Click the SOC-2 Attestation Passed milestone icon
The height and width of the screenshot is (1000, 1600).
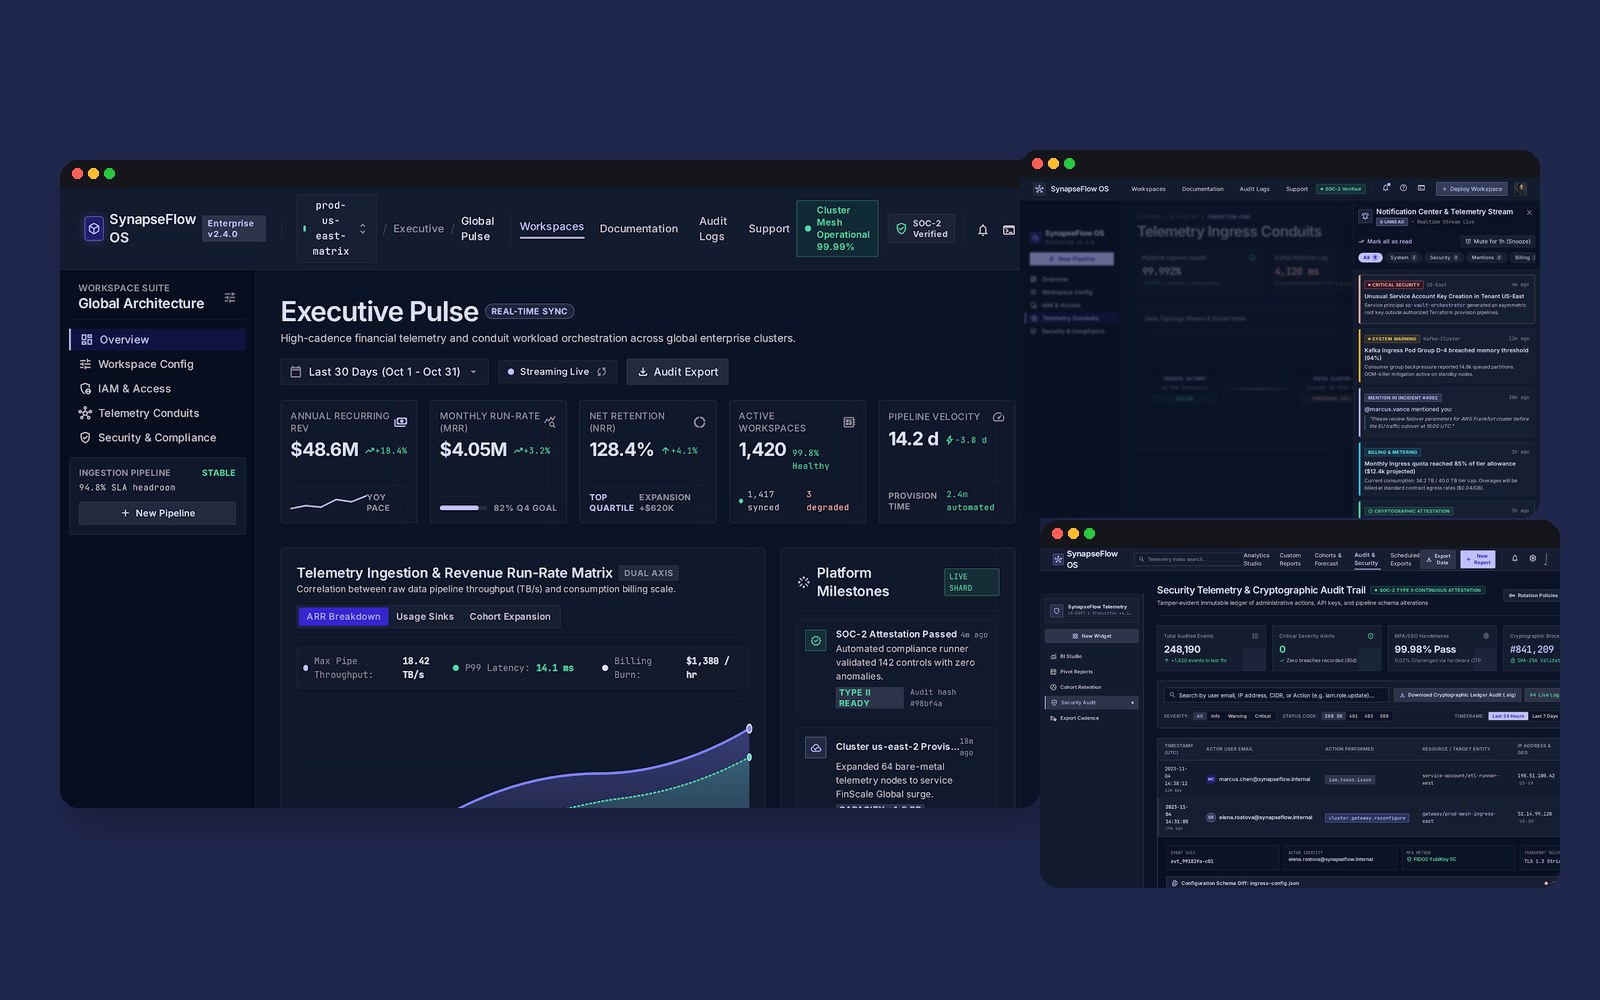point(816,641)
